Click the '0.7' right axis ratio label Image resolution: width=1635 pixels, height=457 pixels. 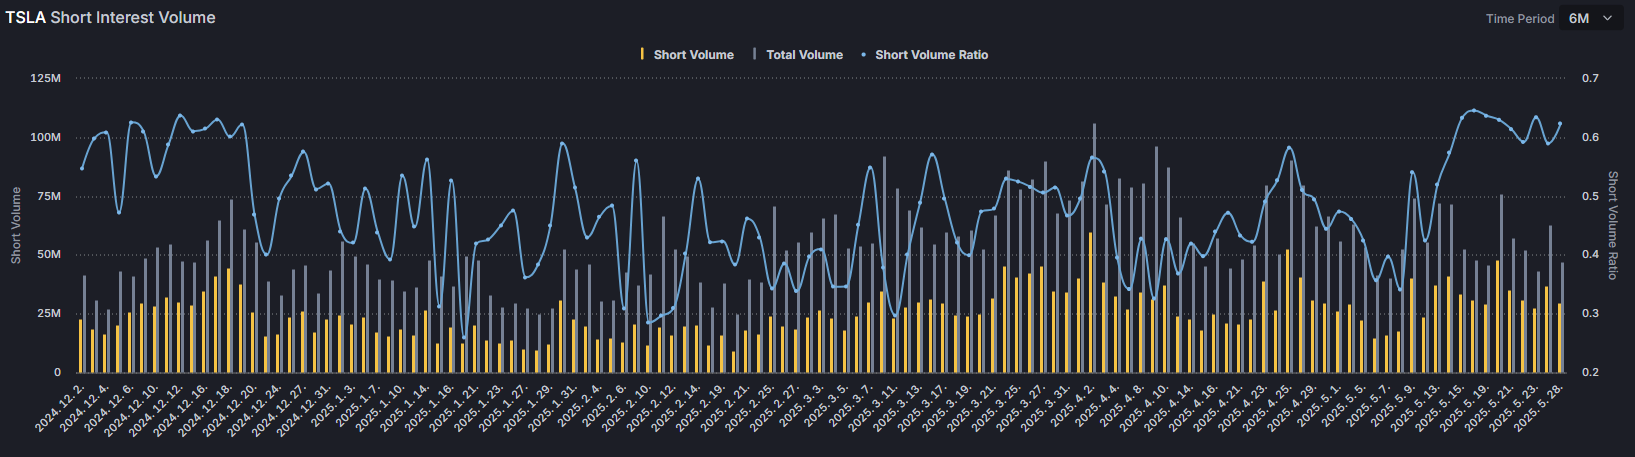pos(1590,78)
